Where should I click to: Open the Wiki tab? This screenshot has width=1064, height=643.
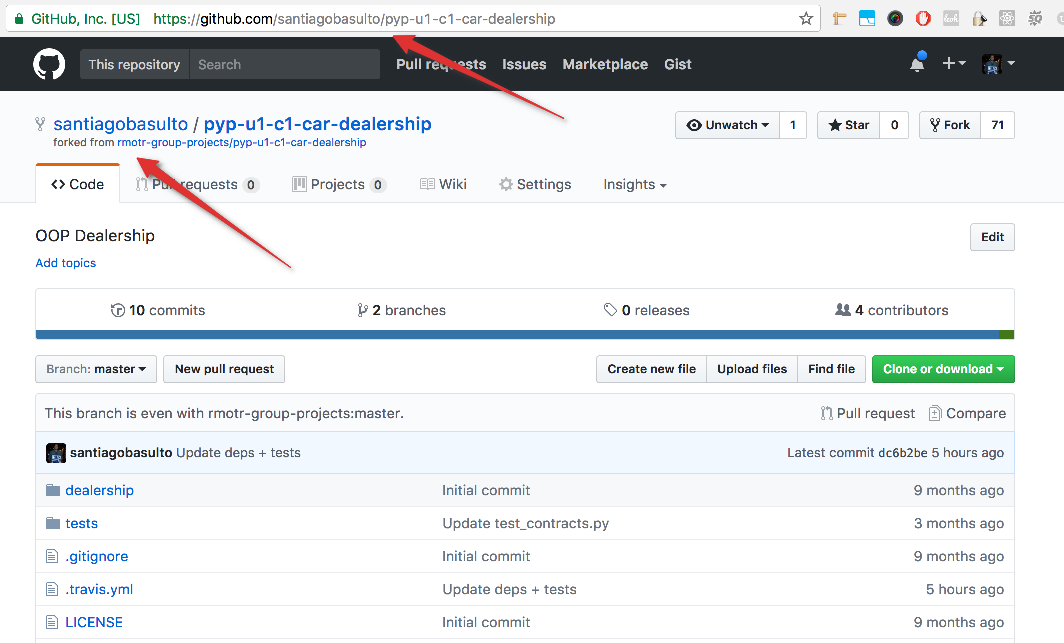tap(443, 184)
